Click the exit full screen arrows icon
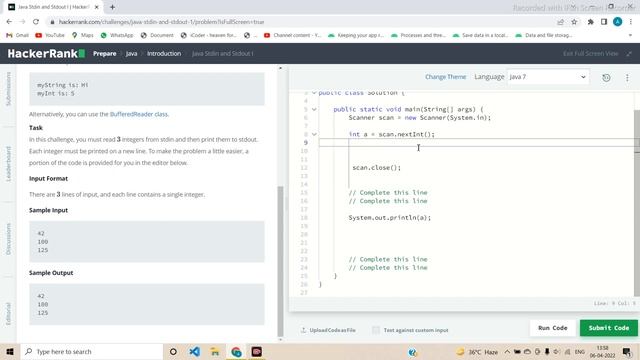Screen dimensions: 640x360 (x=629, y=53)
